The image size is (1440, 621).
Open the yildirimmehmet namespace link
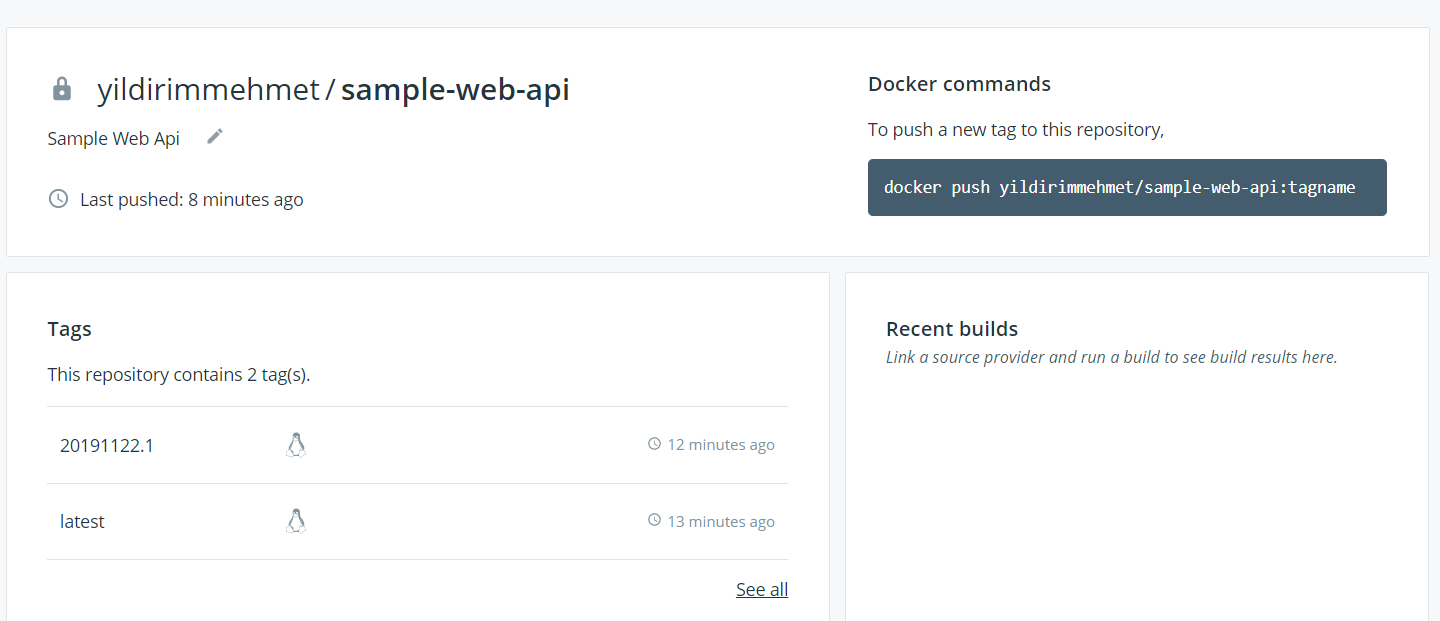208,90
